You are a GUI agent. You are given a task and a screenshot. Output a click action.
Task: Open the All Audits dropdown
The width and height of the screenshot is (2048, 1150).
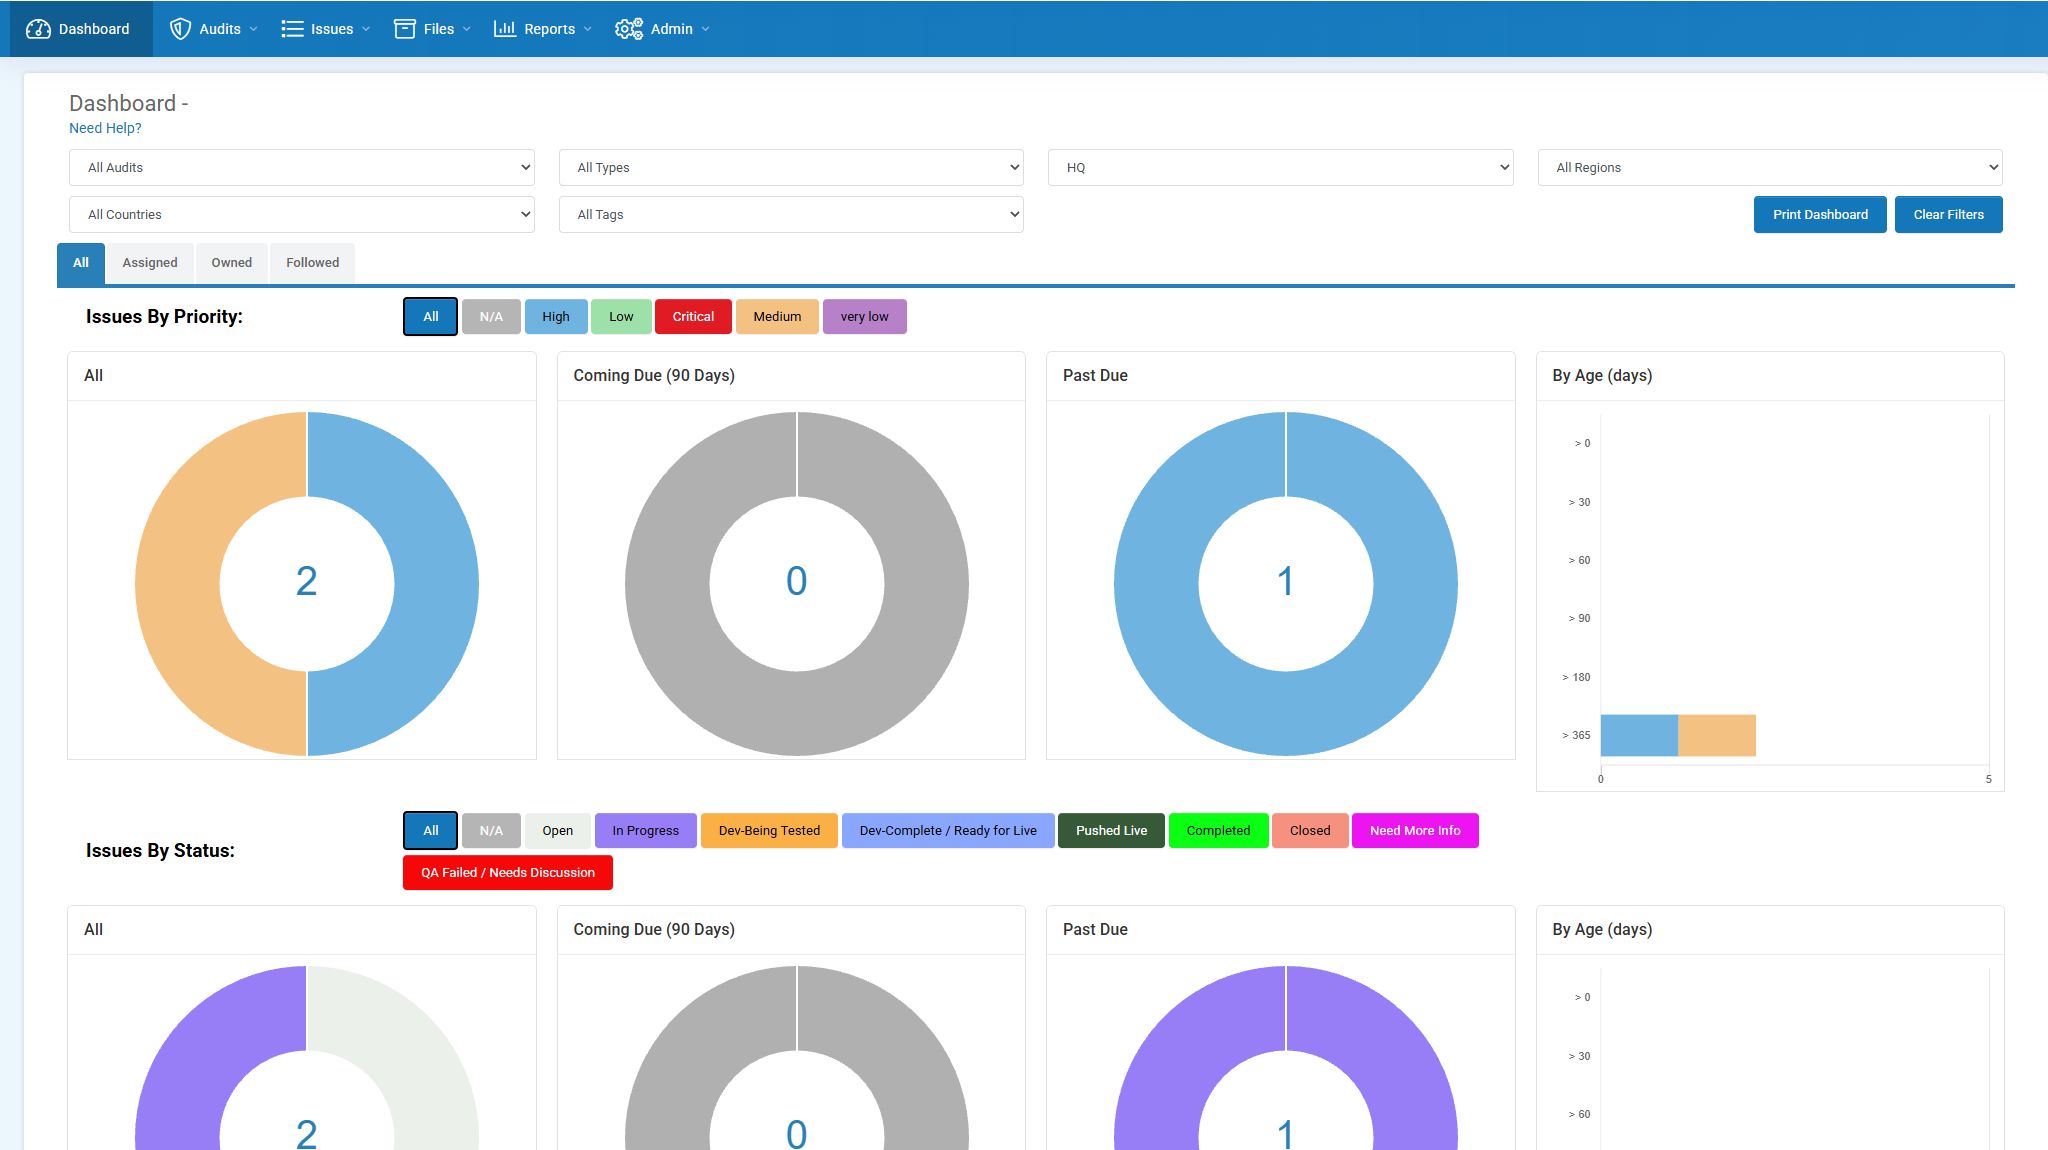pyautogui.click(x=302, y=168)
